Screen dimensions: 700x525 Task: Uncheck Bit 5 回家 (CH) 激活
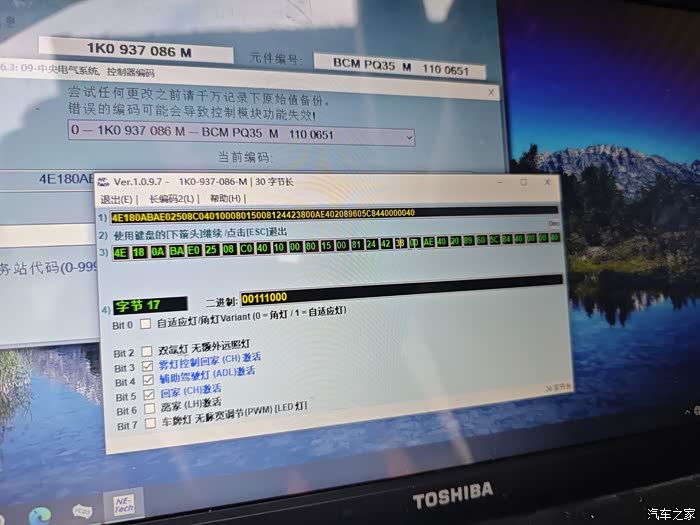pyautogui.click(x=149, y=395)
